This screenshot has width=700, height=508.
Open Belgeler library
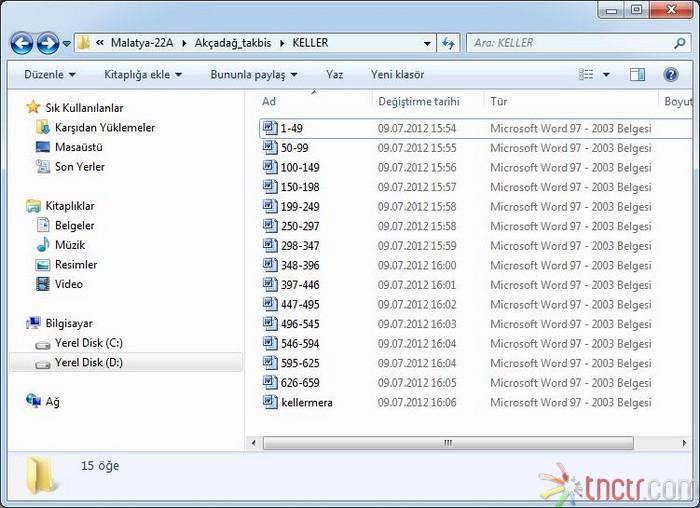[x=75, y=225]
